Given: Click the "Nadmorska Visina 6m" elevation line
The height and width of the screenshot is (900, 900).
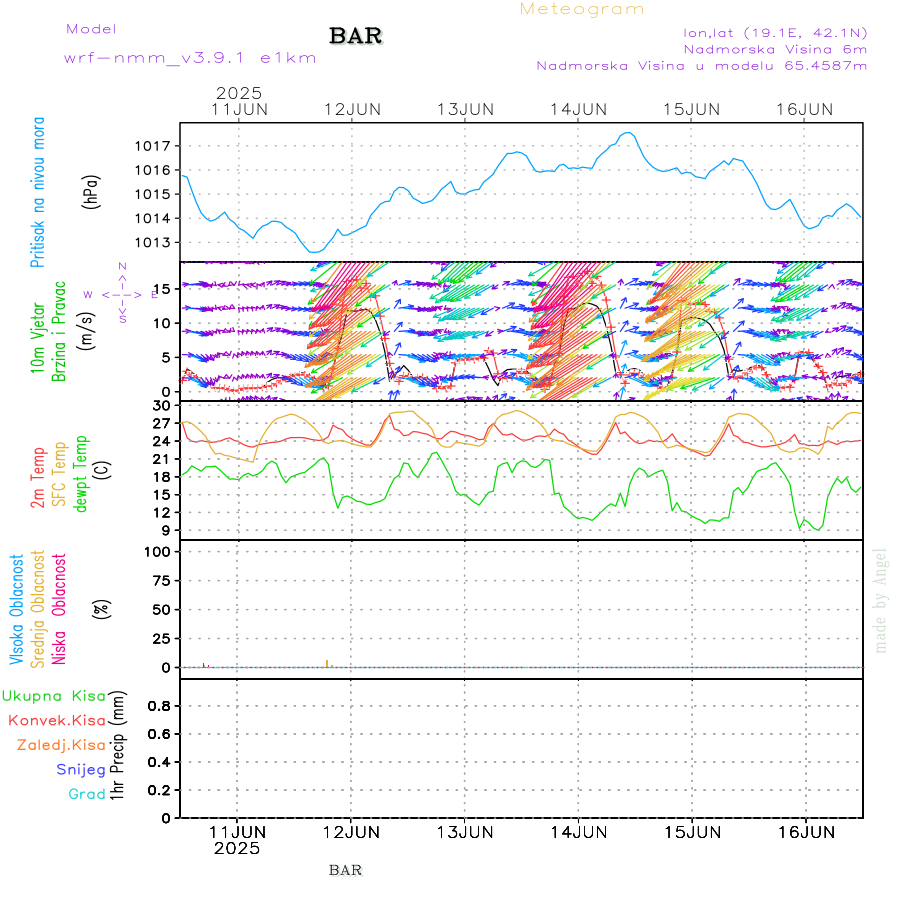Looking at the screenshot, I should pyautogui.click(x=775, y=49).
